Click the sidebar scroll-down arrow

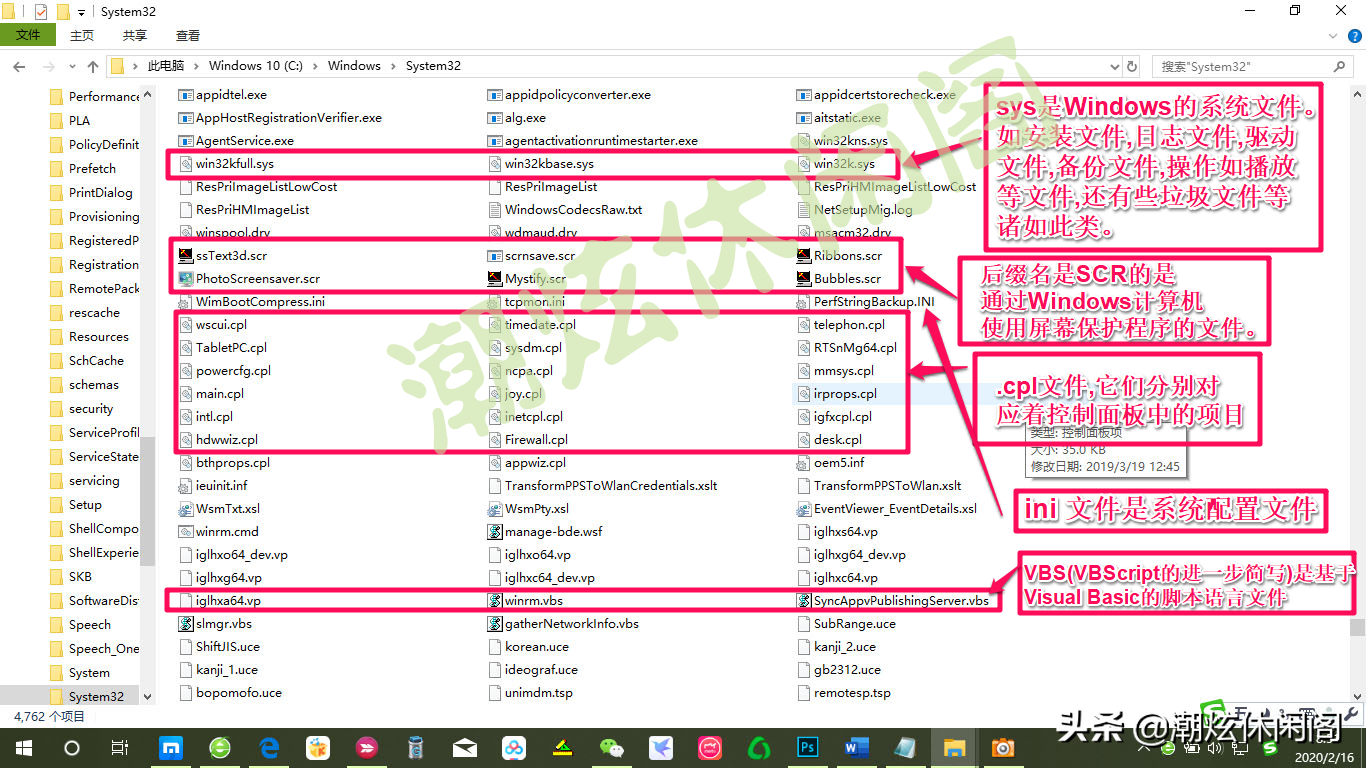148,696
